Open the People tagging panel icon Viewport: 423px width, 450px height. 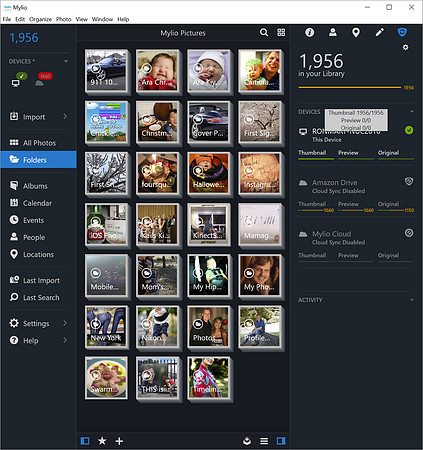[x=333, y=32]
